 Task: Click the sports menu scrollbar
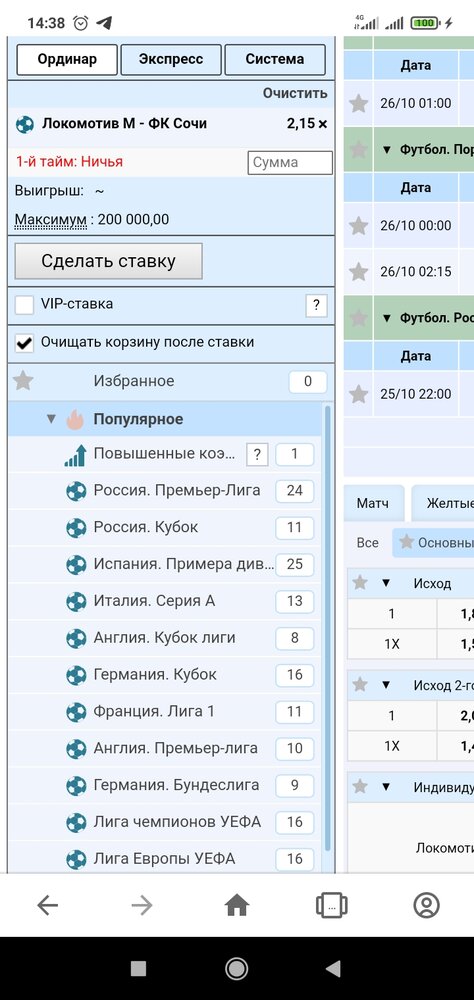coord(328,628)
